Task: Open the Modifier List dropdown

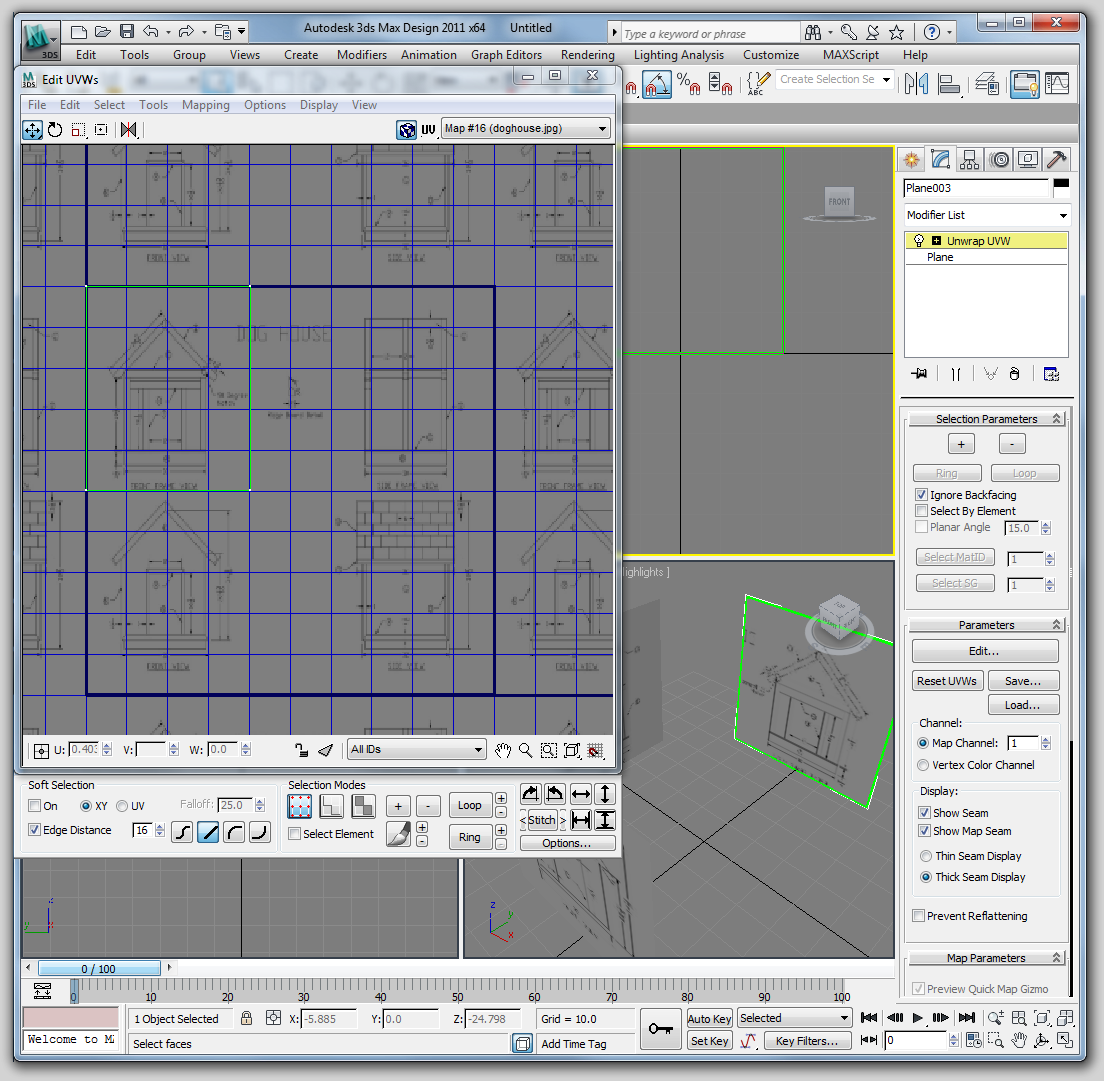Action: [986, 215]
